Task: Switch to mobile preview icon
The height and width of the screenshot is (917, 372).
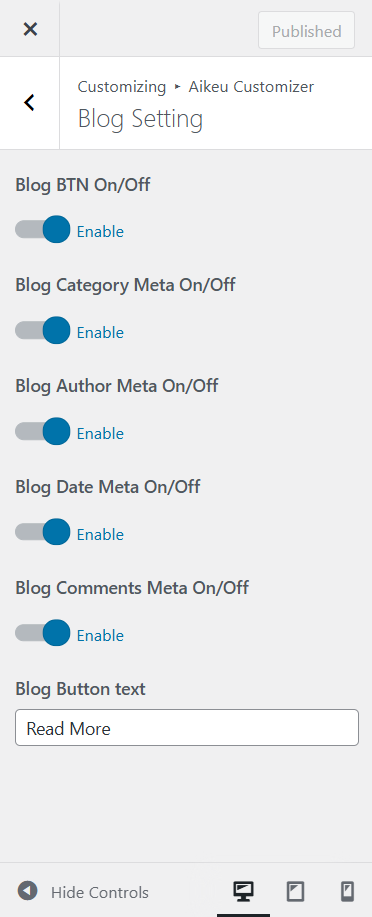Action: pos(347,891)
